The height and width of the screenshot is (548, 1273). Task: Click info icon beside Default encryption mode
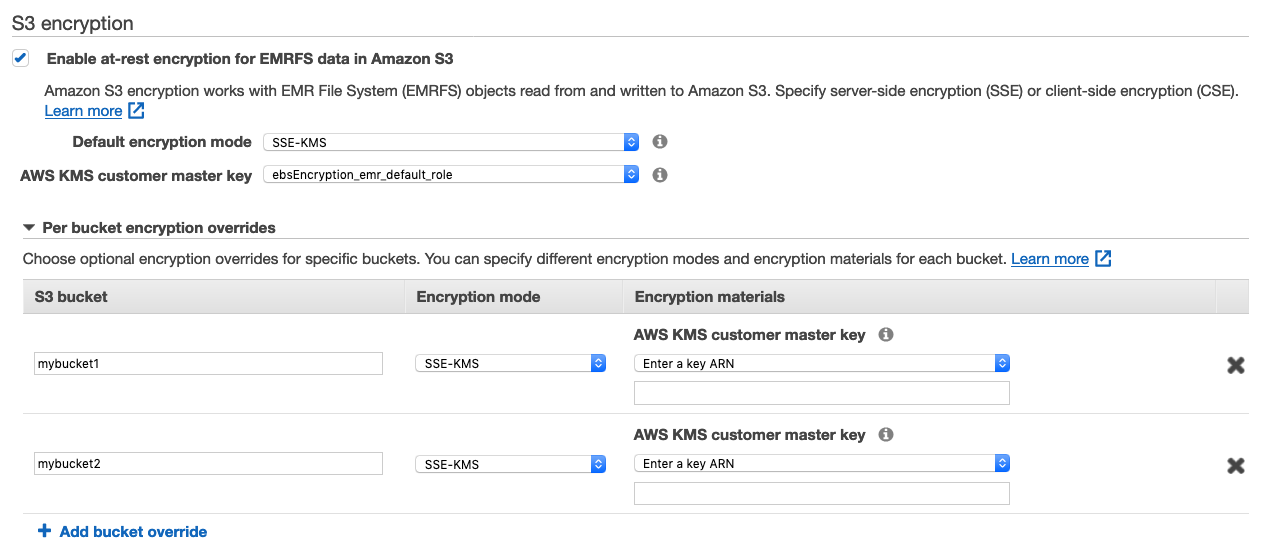659,142
